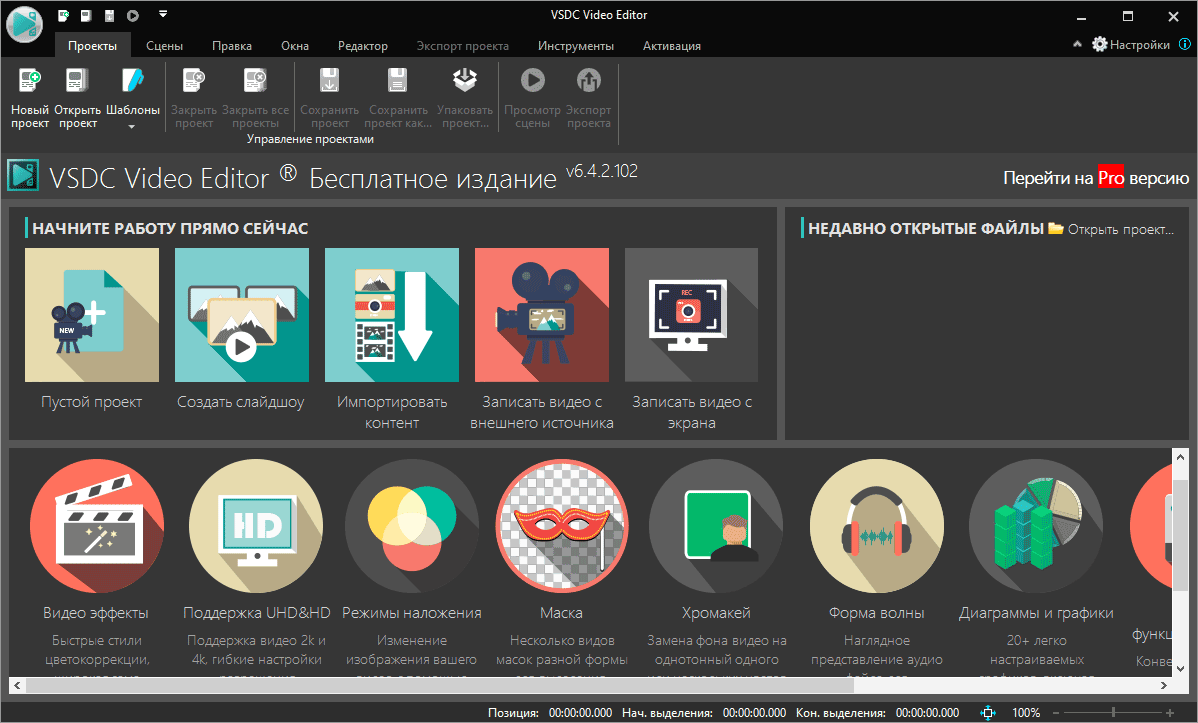Click the Форма волны headphones icon
Image resolution: width=1198 pixels, height=723 pixels.
(877, 526)
